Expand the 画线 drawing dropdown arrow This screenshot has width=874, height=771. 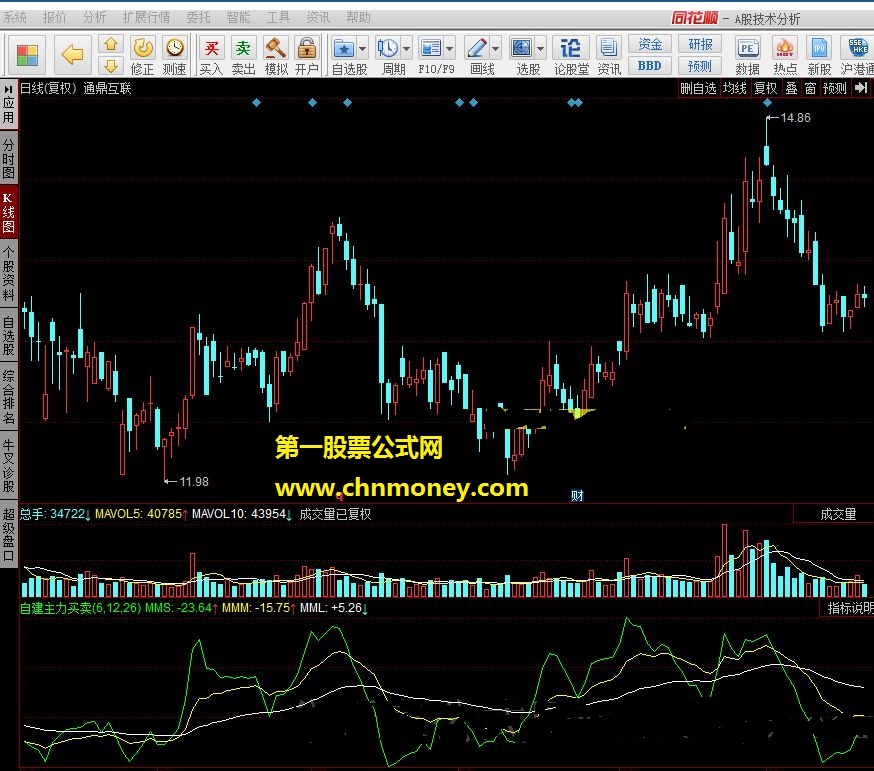point(496,49)
